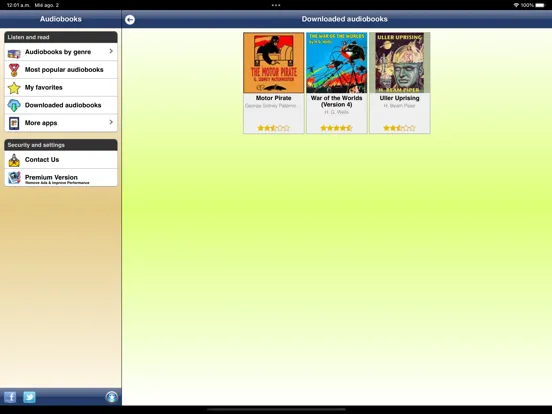
Task: Open the Facebook share icon
Action: coord(10,397)
